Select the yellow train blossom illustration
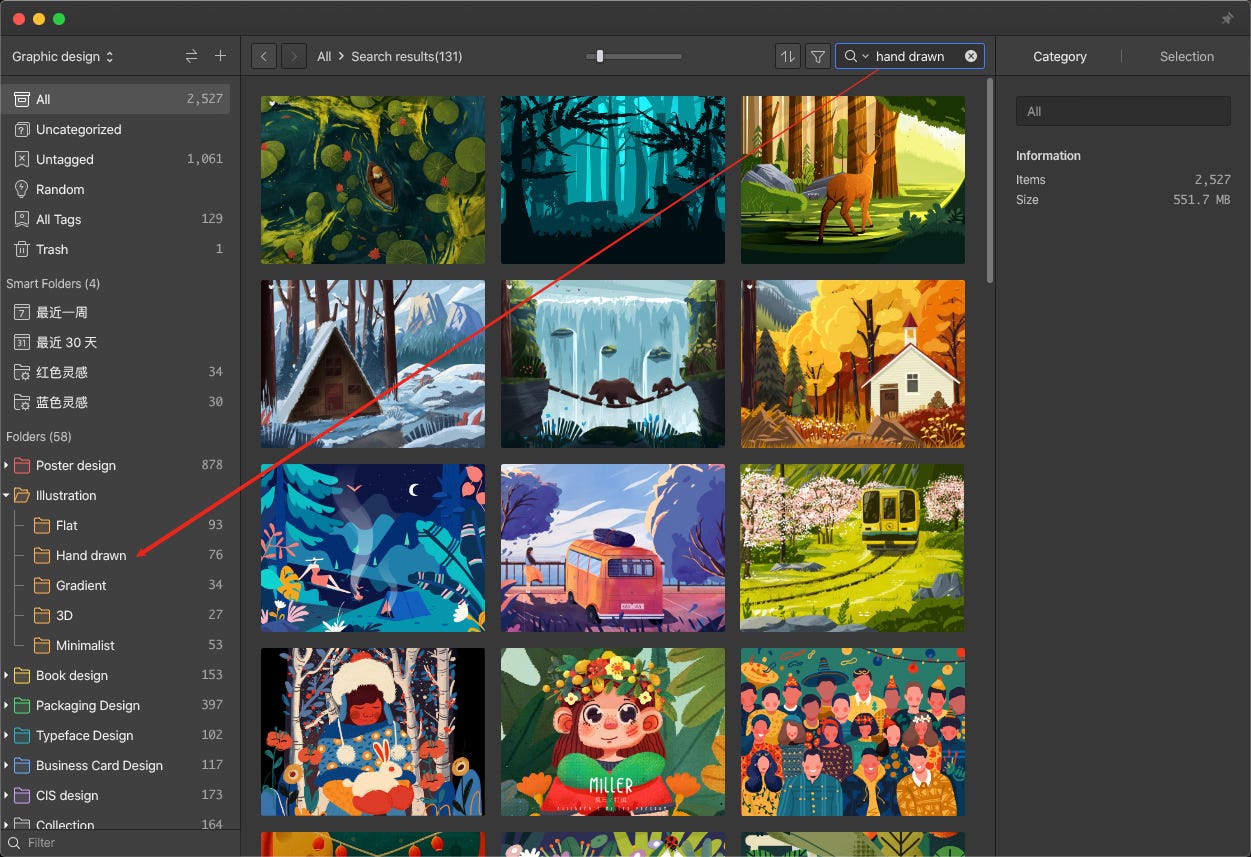Viewport: 1251px width, 857px height. (x=853, y=548)
